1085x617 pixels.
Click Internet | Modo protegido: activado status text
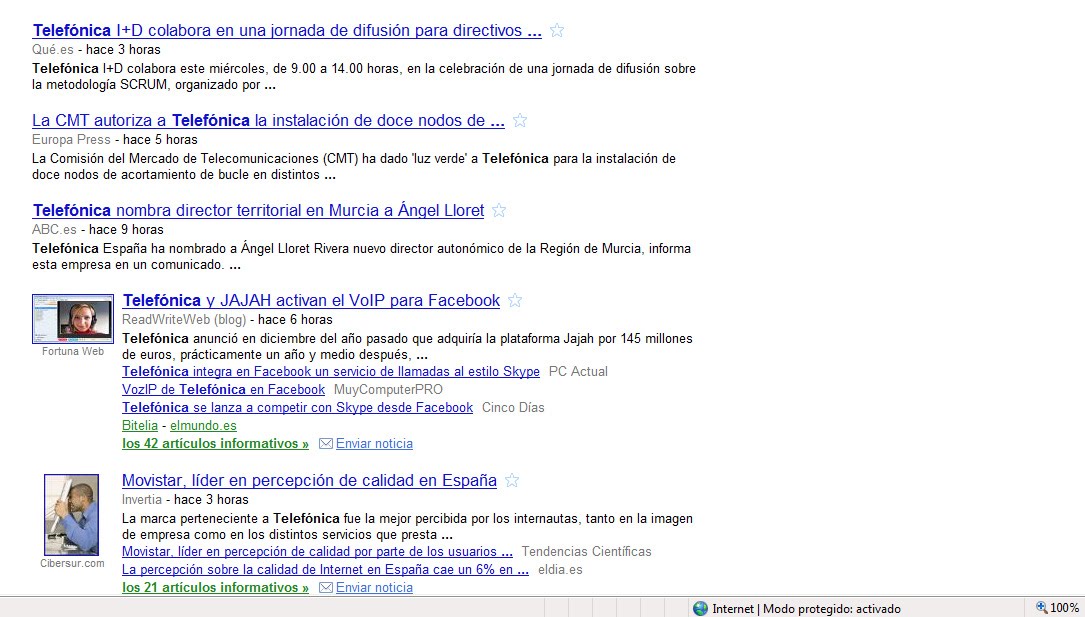coord(807,609)
